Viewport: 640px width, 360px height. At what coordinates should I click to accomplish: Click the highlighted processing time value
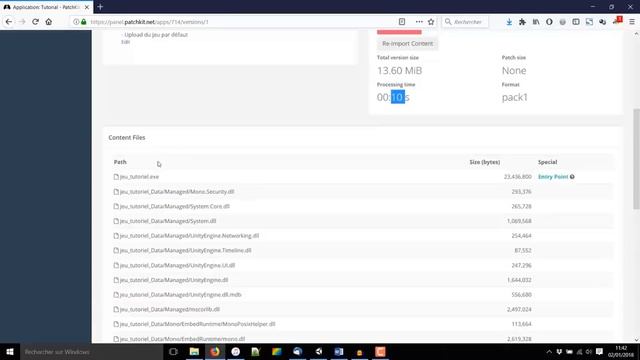(398, 97)
